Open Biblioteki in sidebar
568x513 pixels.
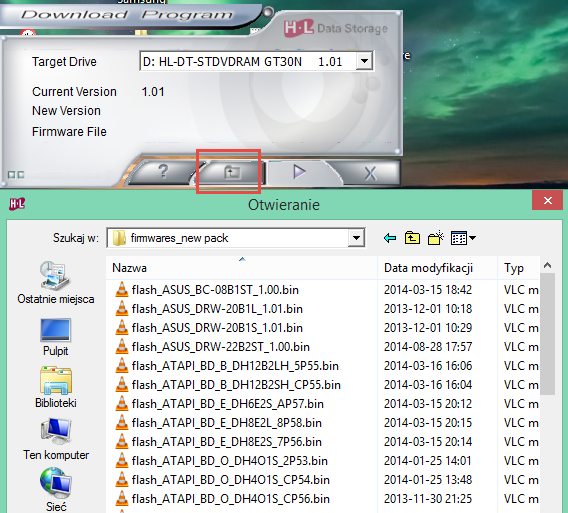(55, 387)
